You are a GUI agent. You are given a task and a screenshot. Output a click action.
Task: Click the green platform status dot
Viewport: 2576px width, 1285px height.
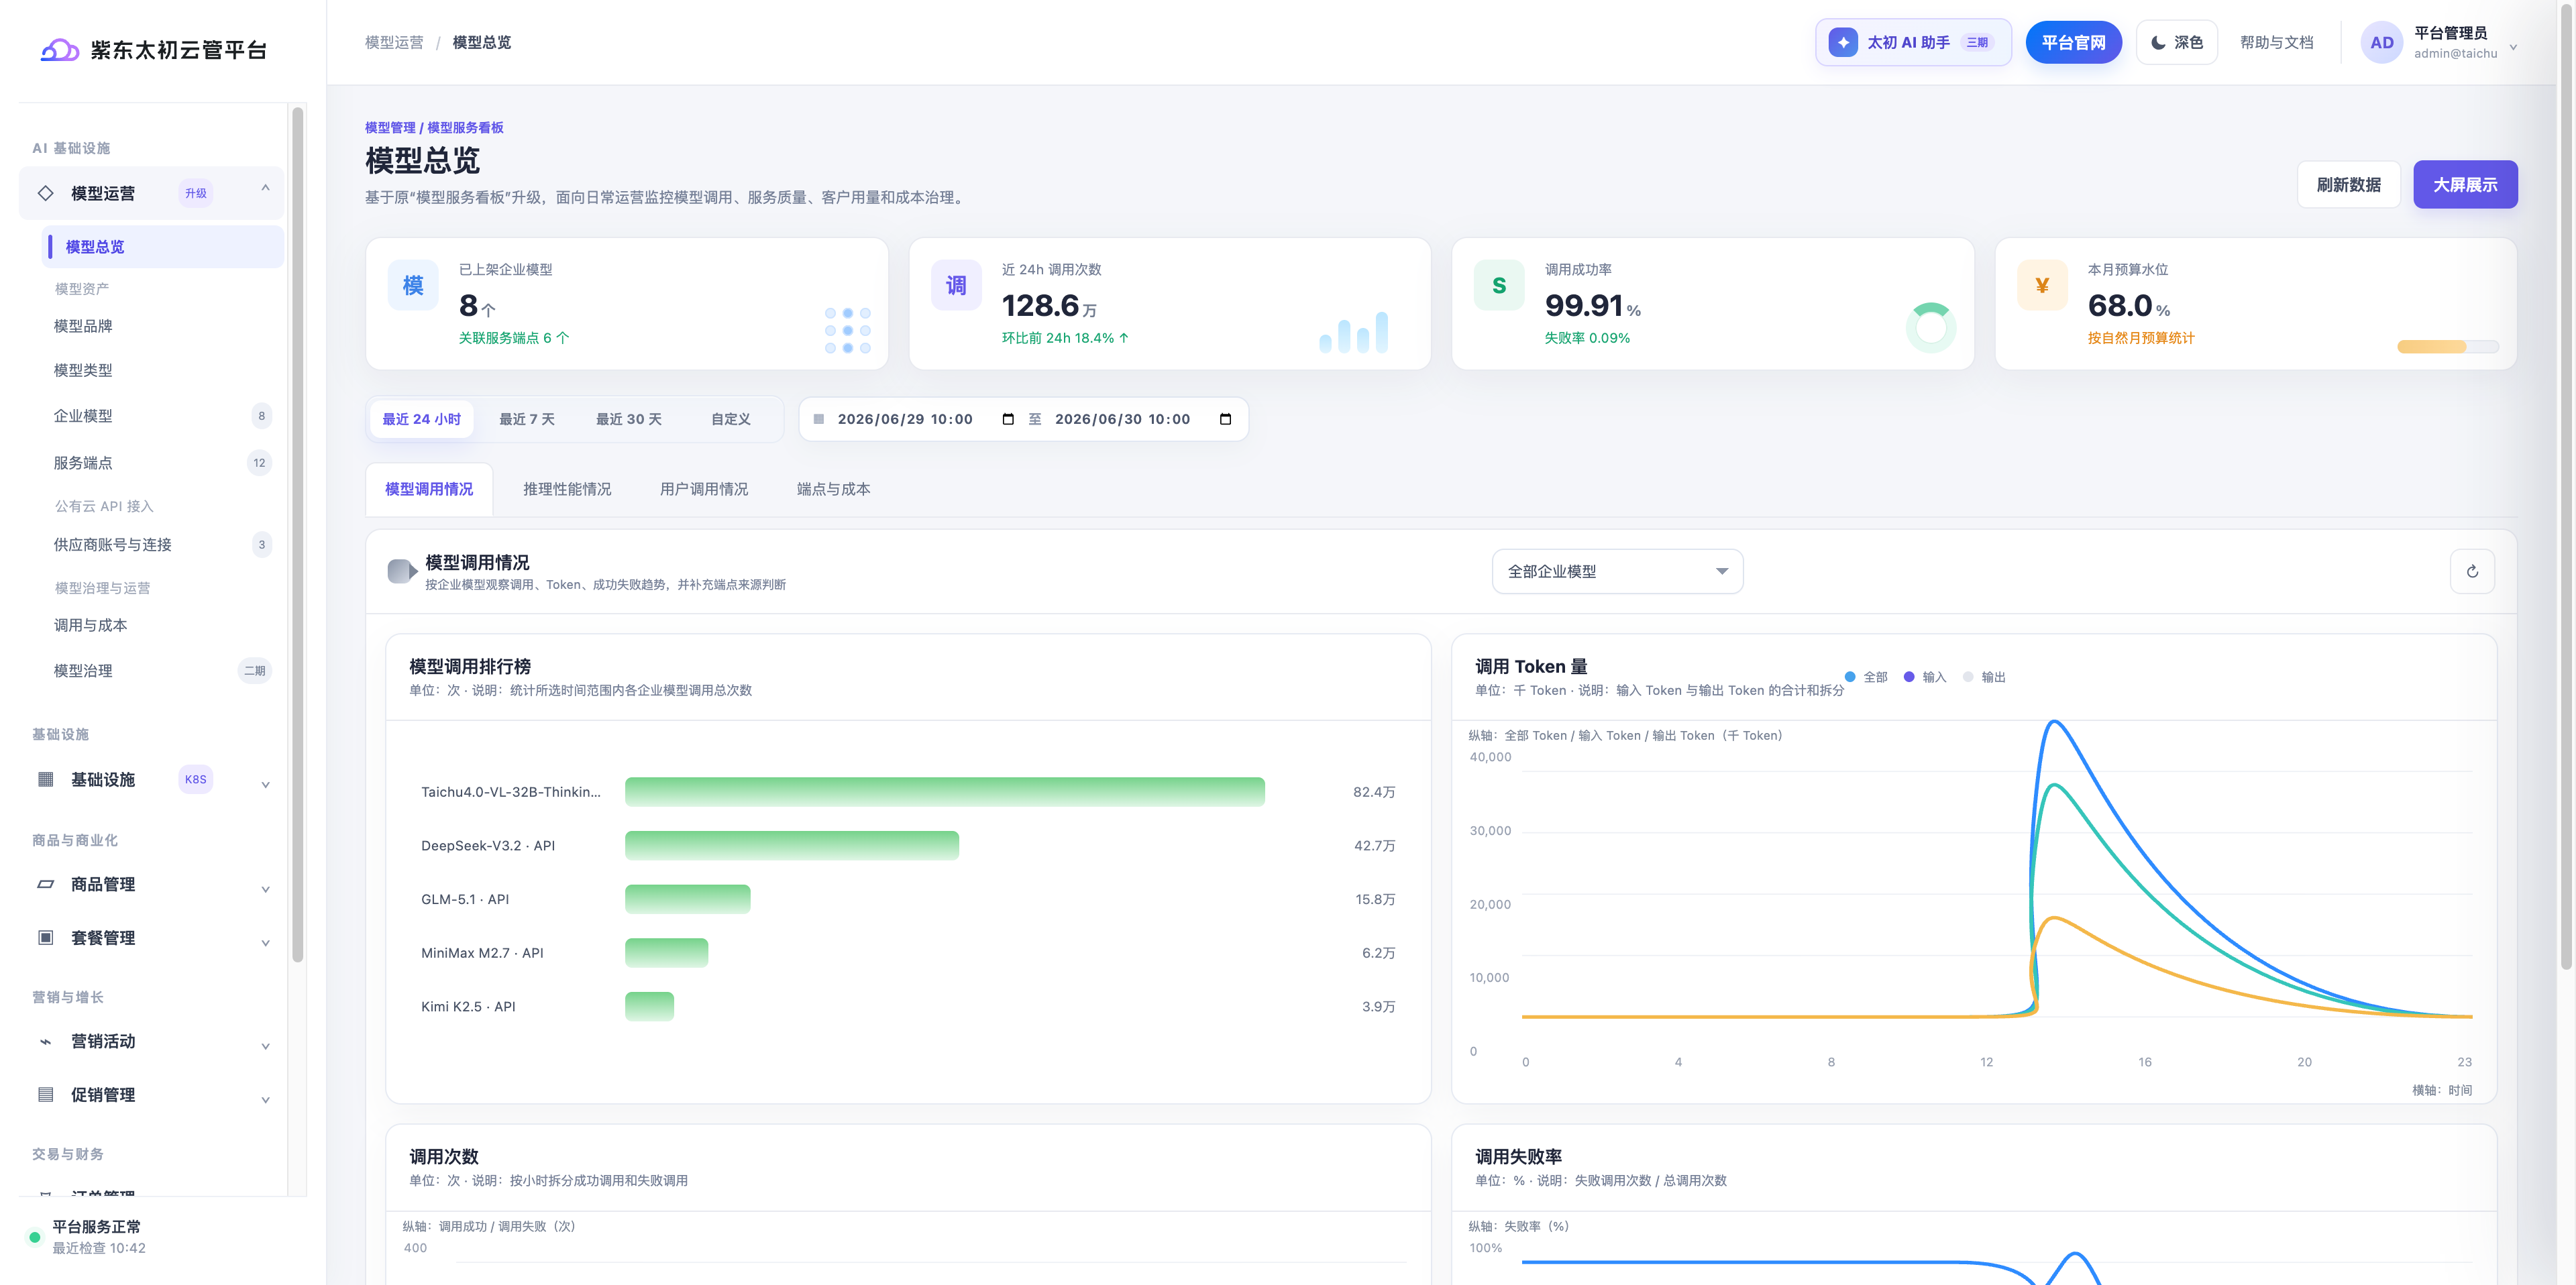pyautogui.click(x=35, y=1237)
